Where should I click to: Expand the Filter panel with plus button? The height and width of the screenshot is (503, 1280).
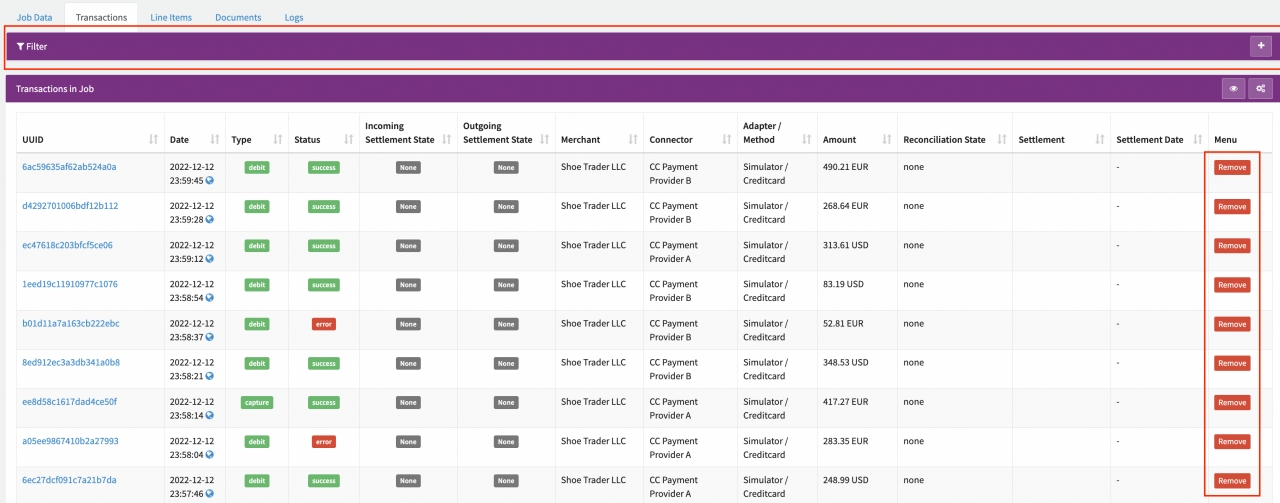1261,46
